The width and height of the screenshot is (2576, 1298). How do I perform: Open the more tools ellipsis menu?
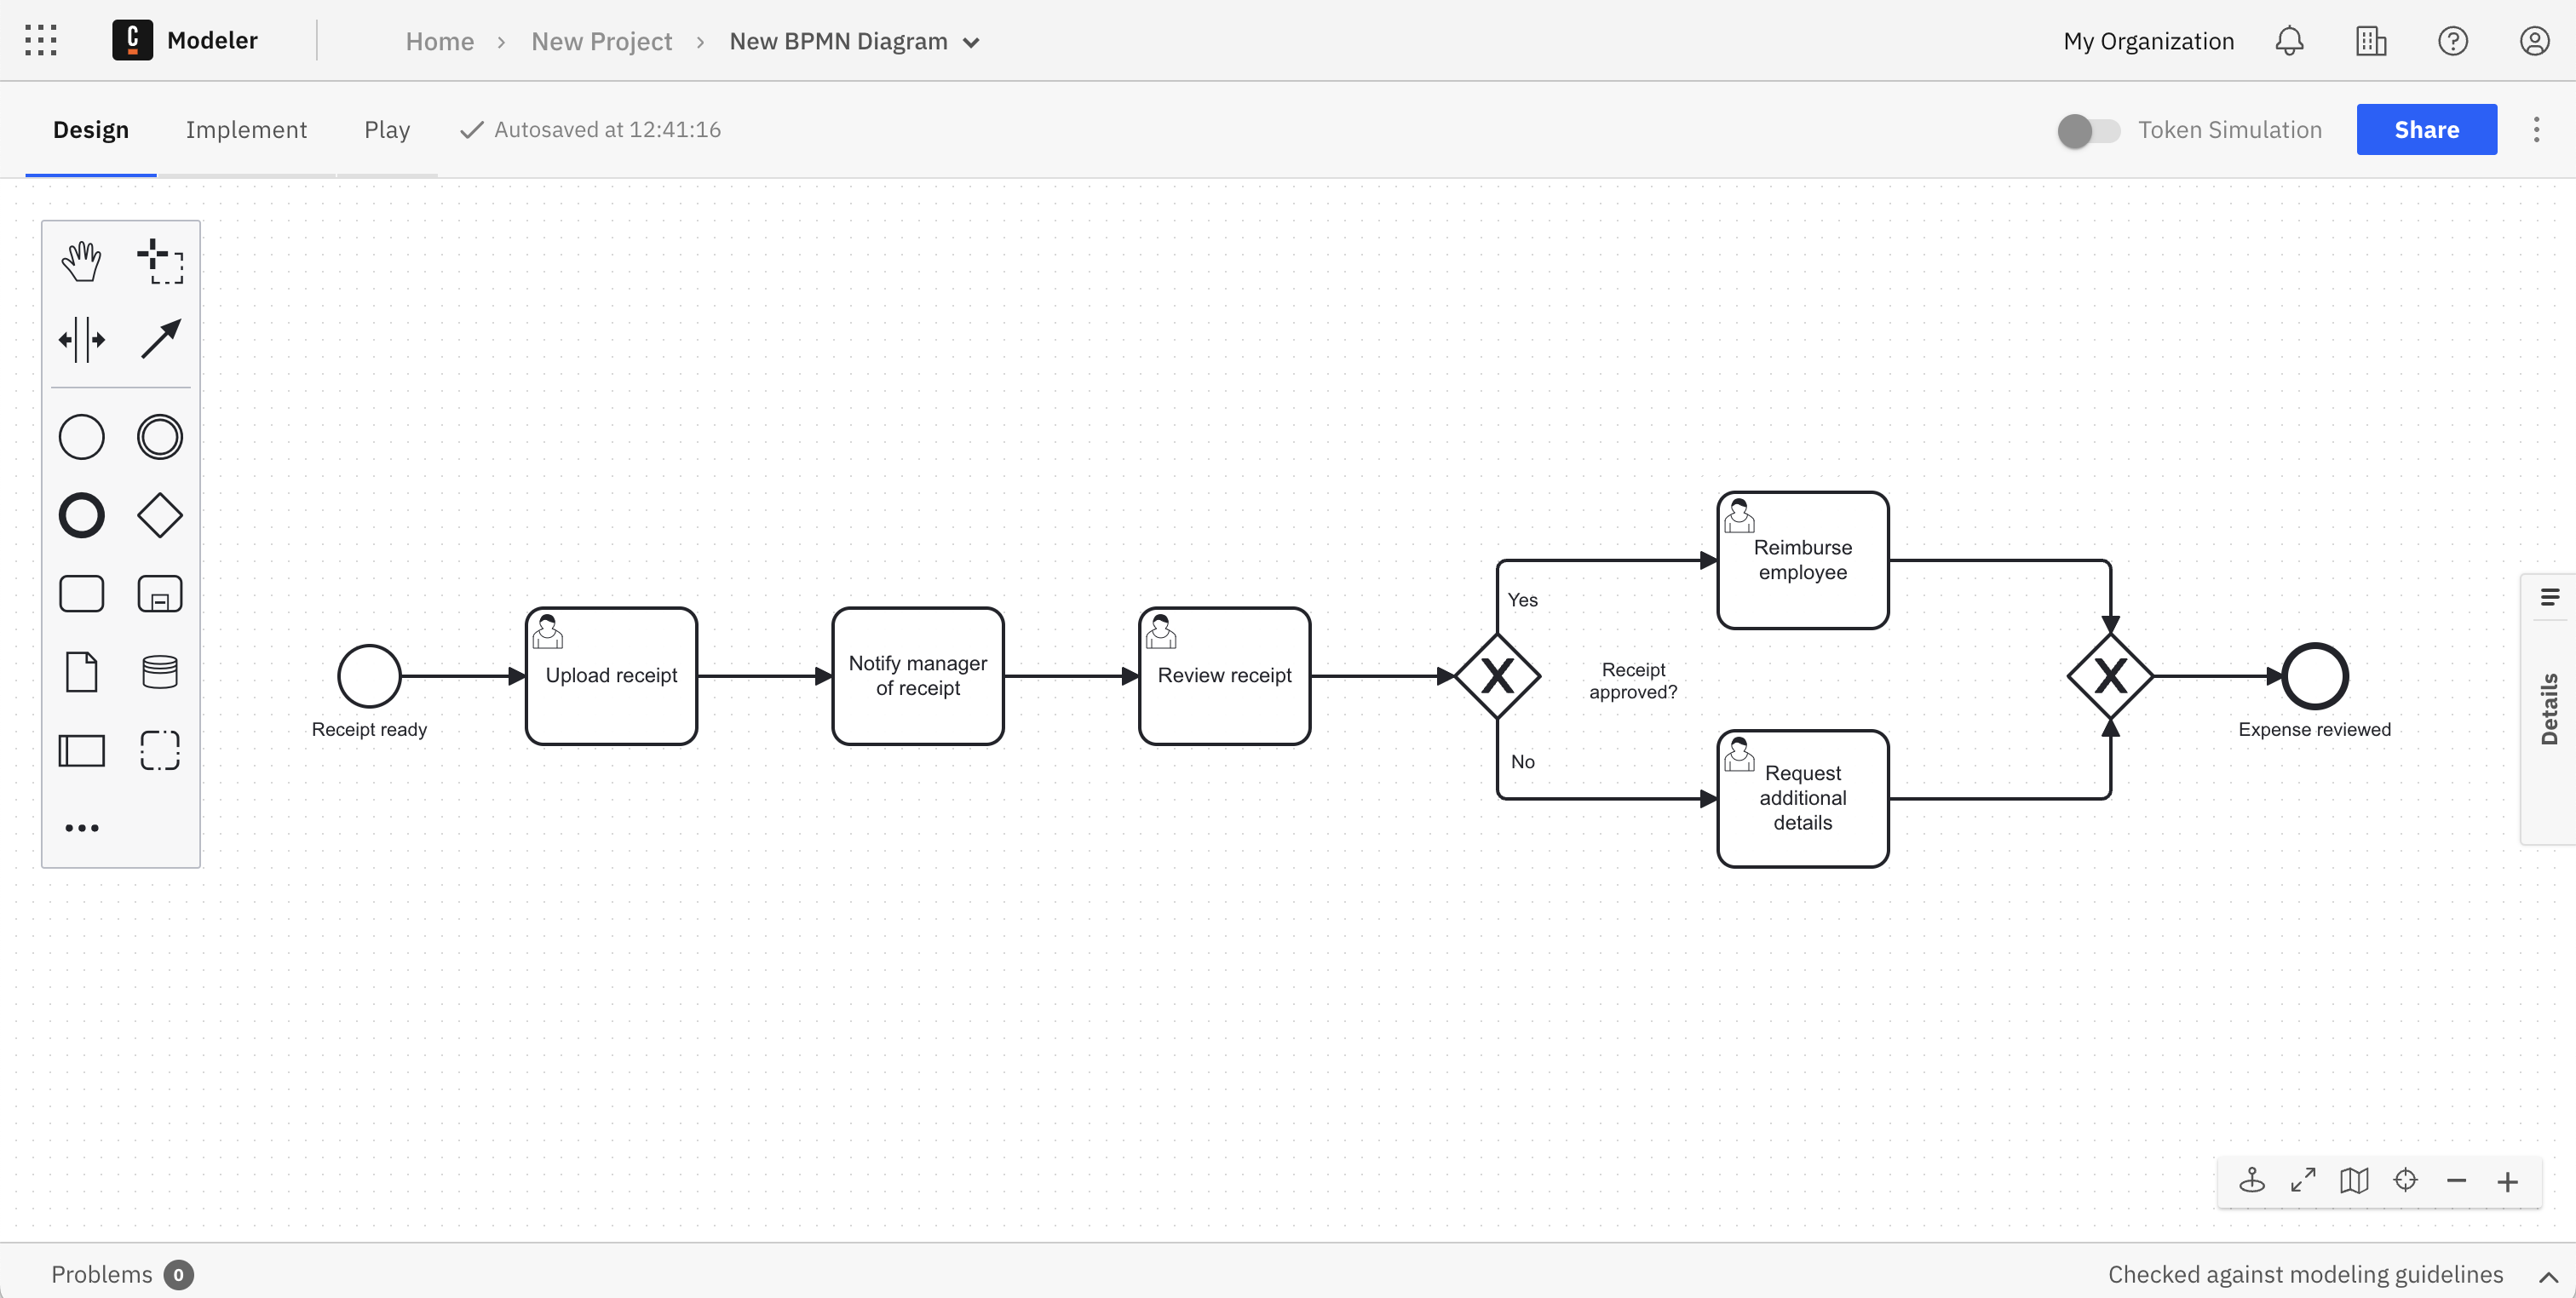click(81, 828)
